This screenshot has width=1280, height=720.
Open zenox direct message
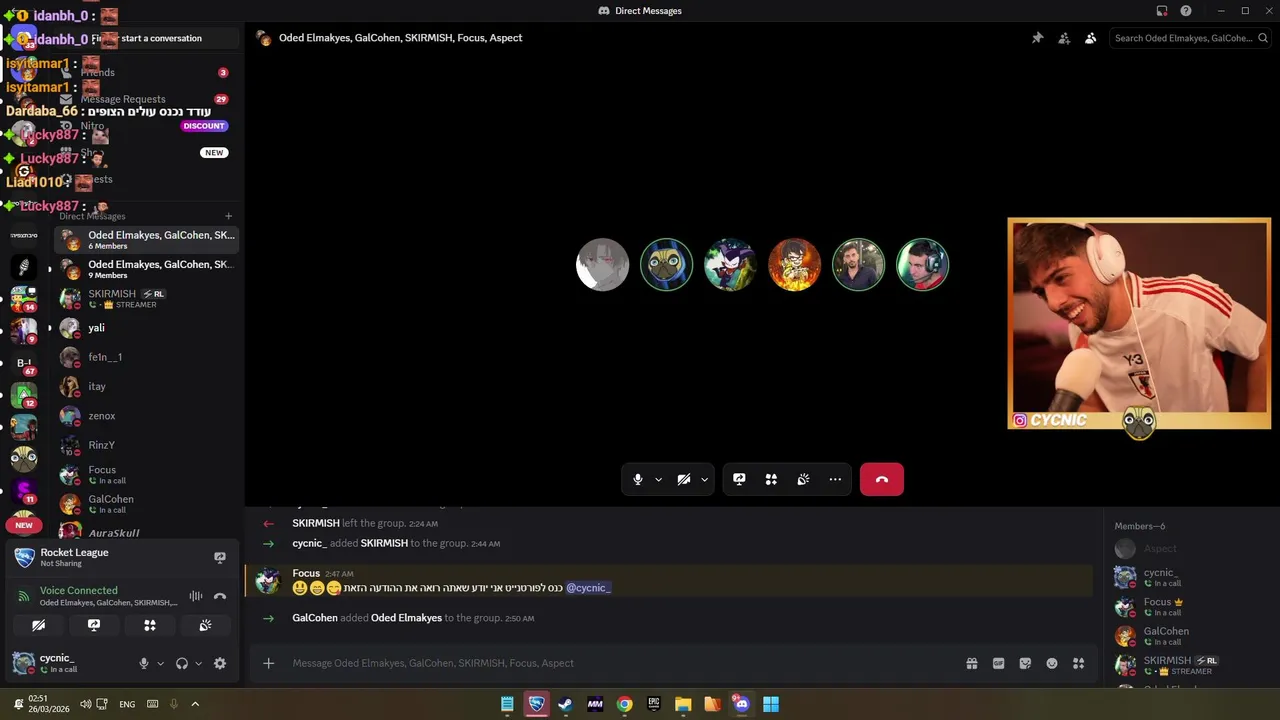(145, 416)
